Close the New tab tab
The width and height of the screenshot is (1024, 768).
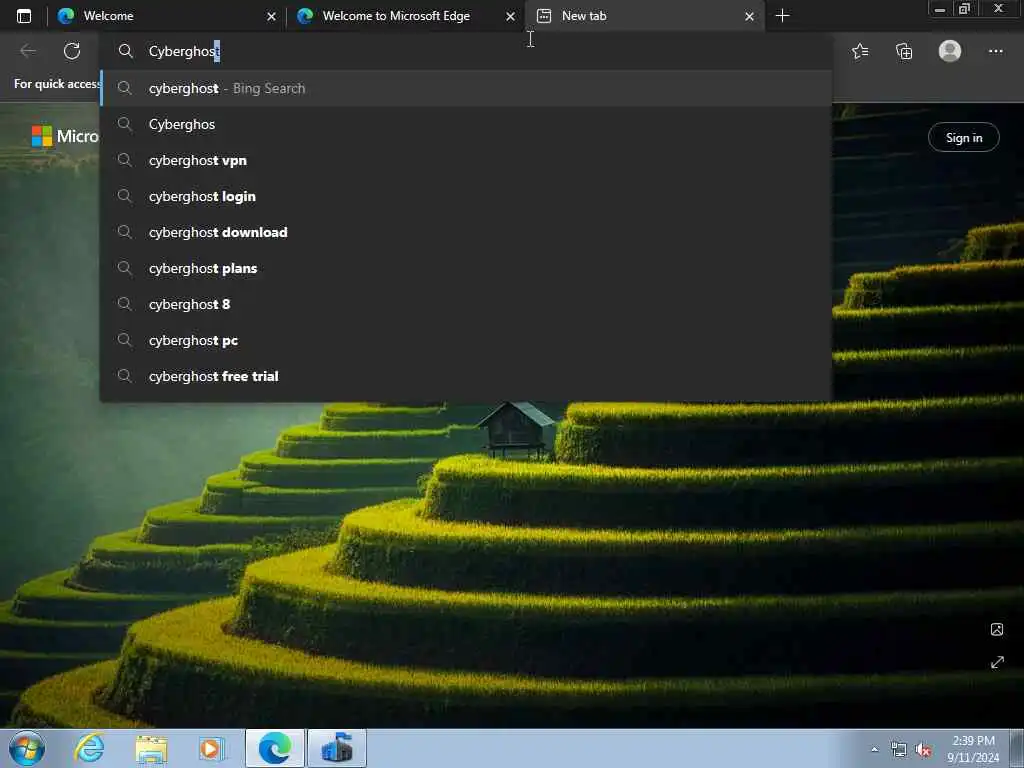[x=749, y=16]
